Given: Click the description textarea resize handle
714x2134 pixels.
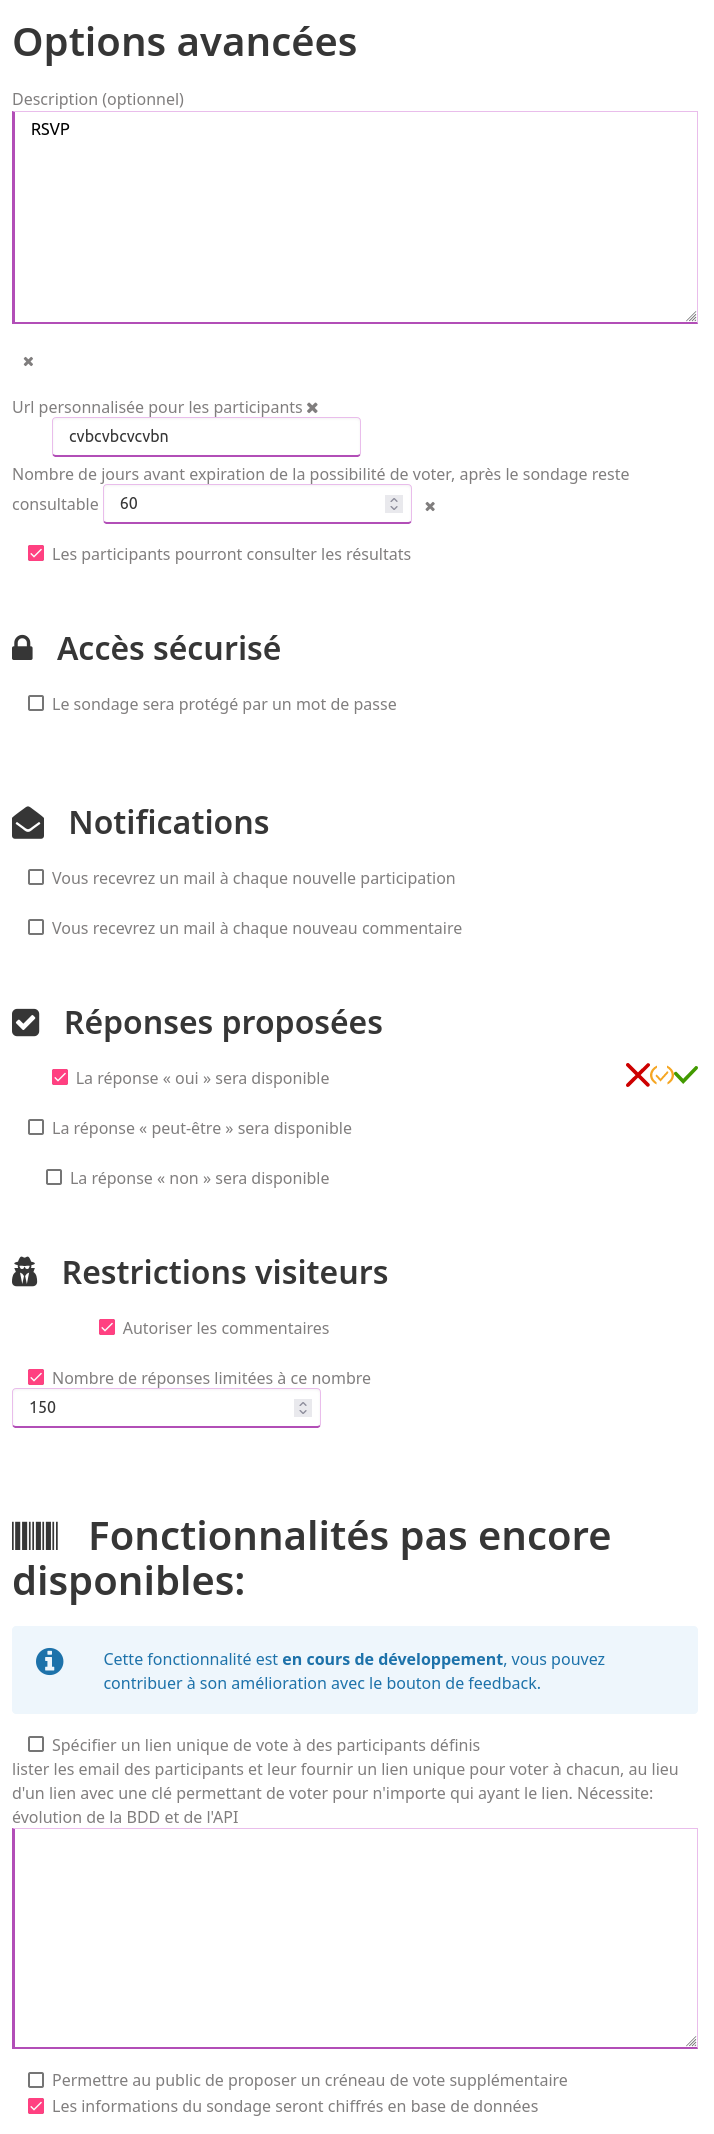Looking at the screenshot, I should coord(691,316).
